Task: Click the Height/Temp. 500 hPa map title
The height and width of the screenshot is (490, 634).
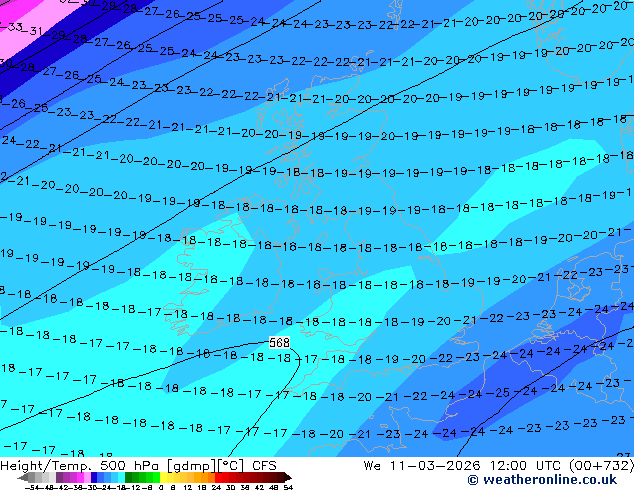Action: coord(78,466)
